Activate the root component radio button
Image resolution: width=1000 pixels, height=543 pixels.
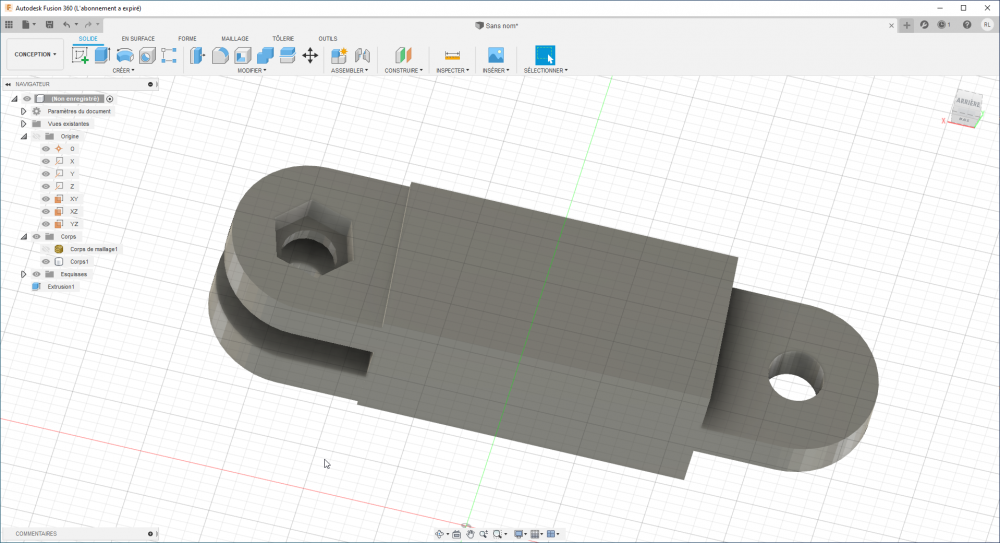(x=110, y=99)
